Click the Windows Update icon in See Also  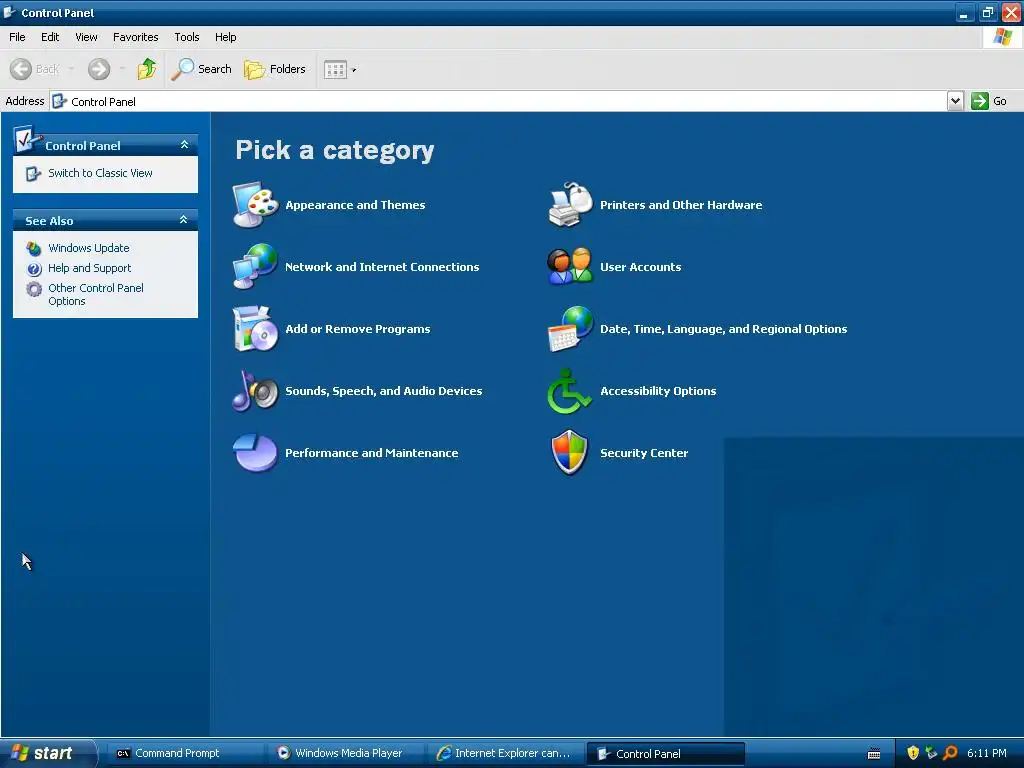click(x=34, y=248)
